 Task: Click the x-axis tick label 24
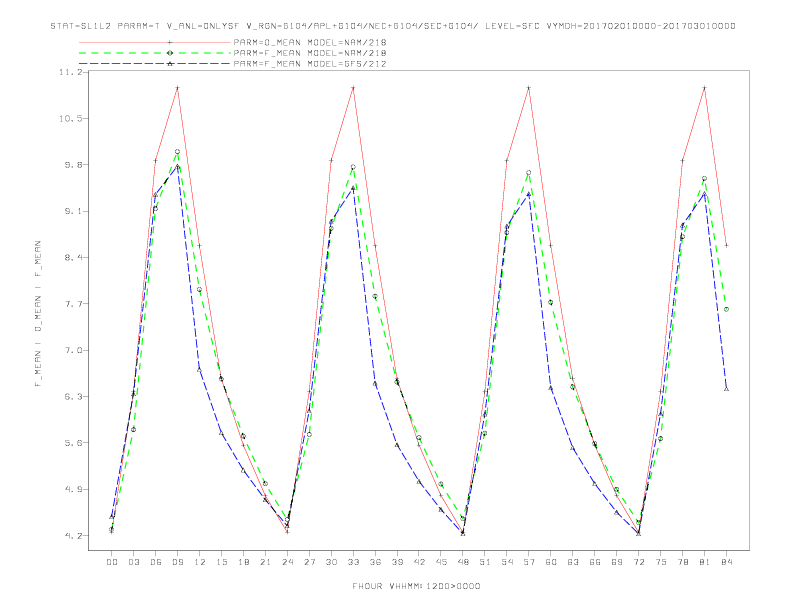click(x=287, y=562)
